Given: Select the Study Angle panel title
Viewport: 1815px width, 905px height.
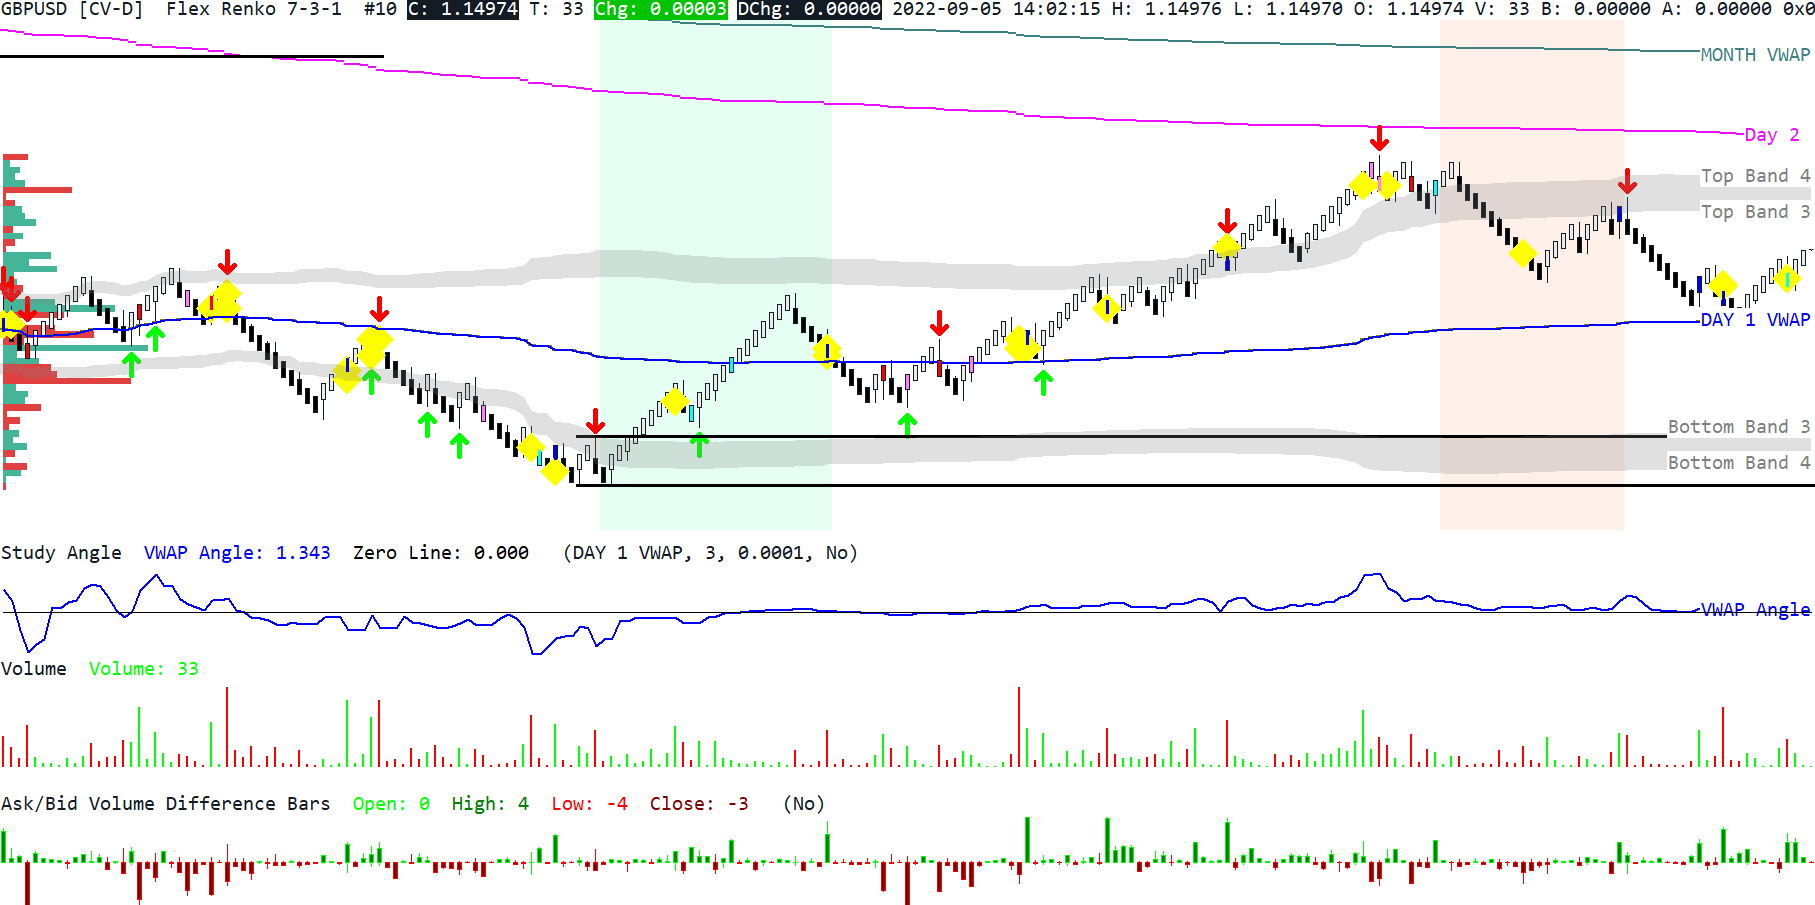Looking at the screenshot, I should 61,553.
